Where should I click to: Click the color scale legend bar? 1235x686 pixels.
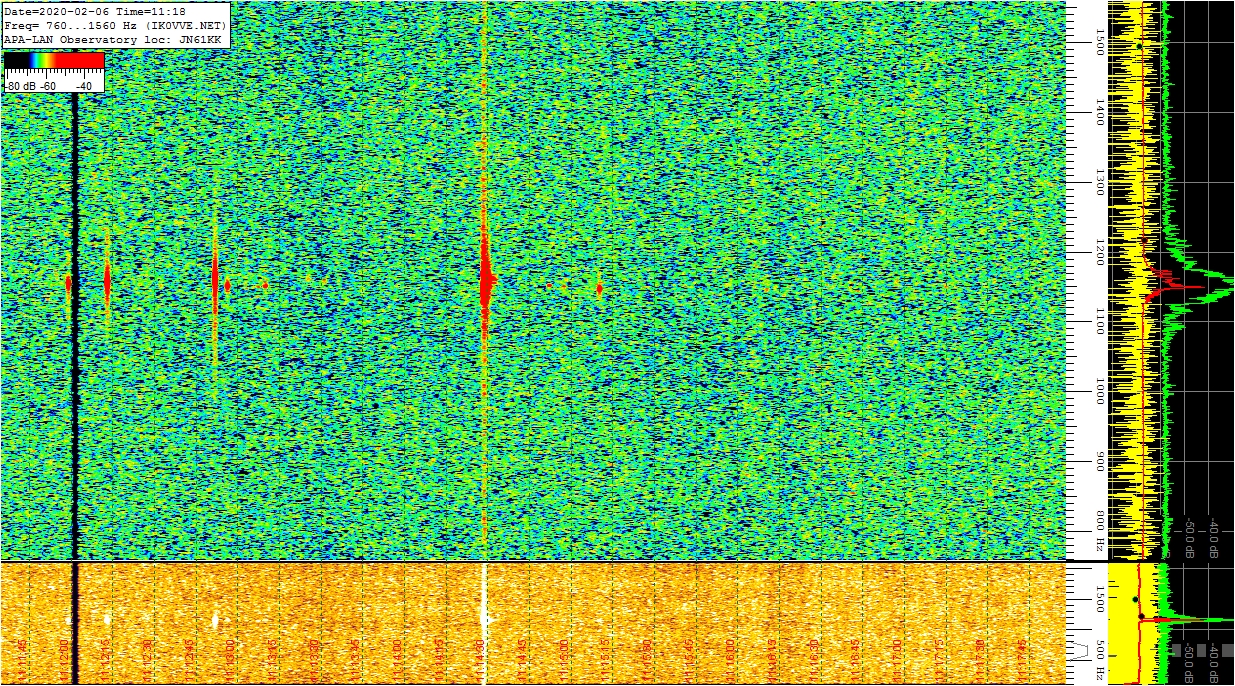(x=54, y=60)
